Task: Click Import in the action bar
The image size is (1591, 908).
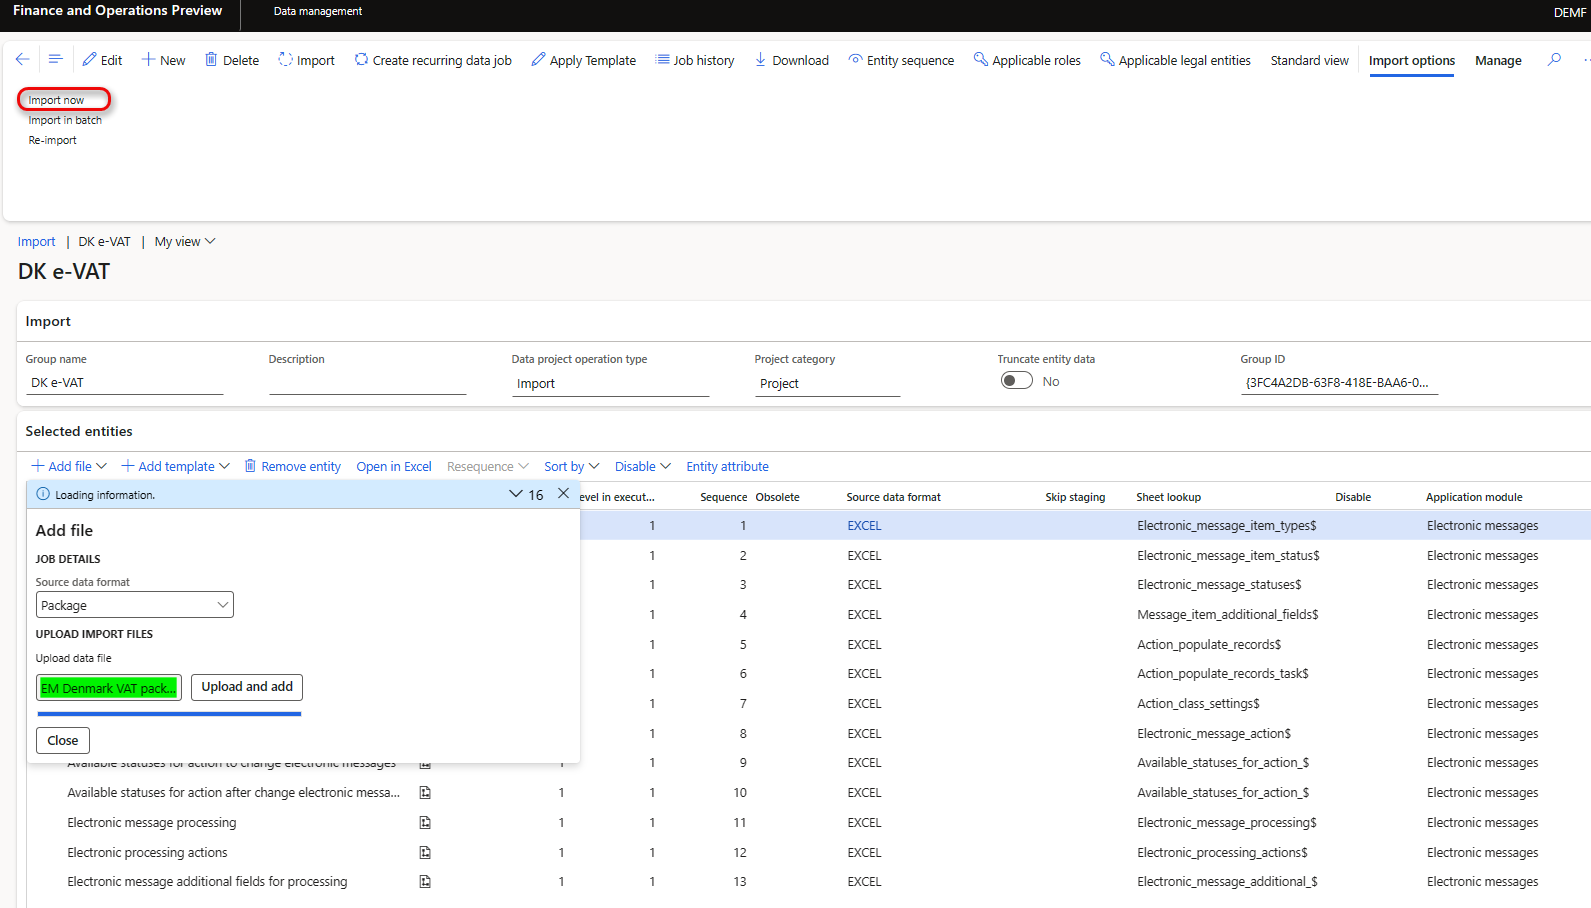Action: point(306,60)
